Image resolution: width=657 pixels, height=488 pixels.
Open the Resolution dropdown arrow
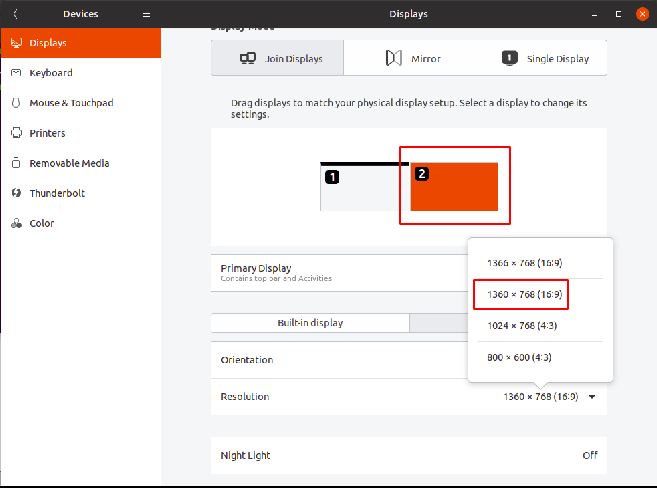pyautogui.click(x=592, y=397)
